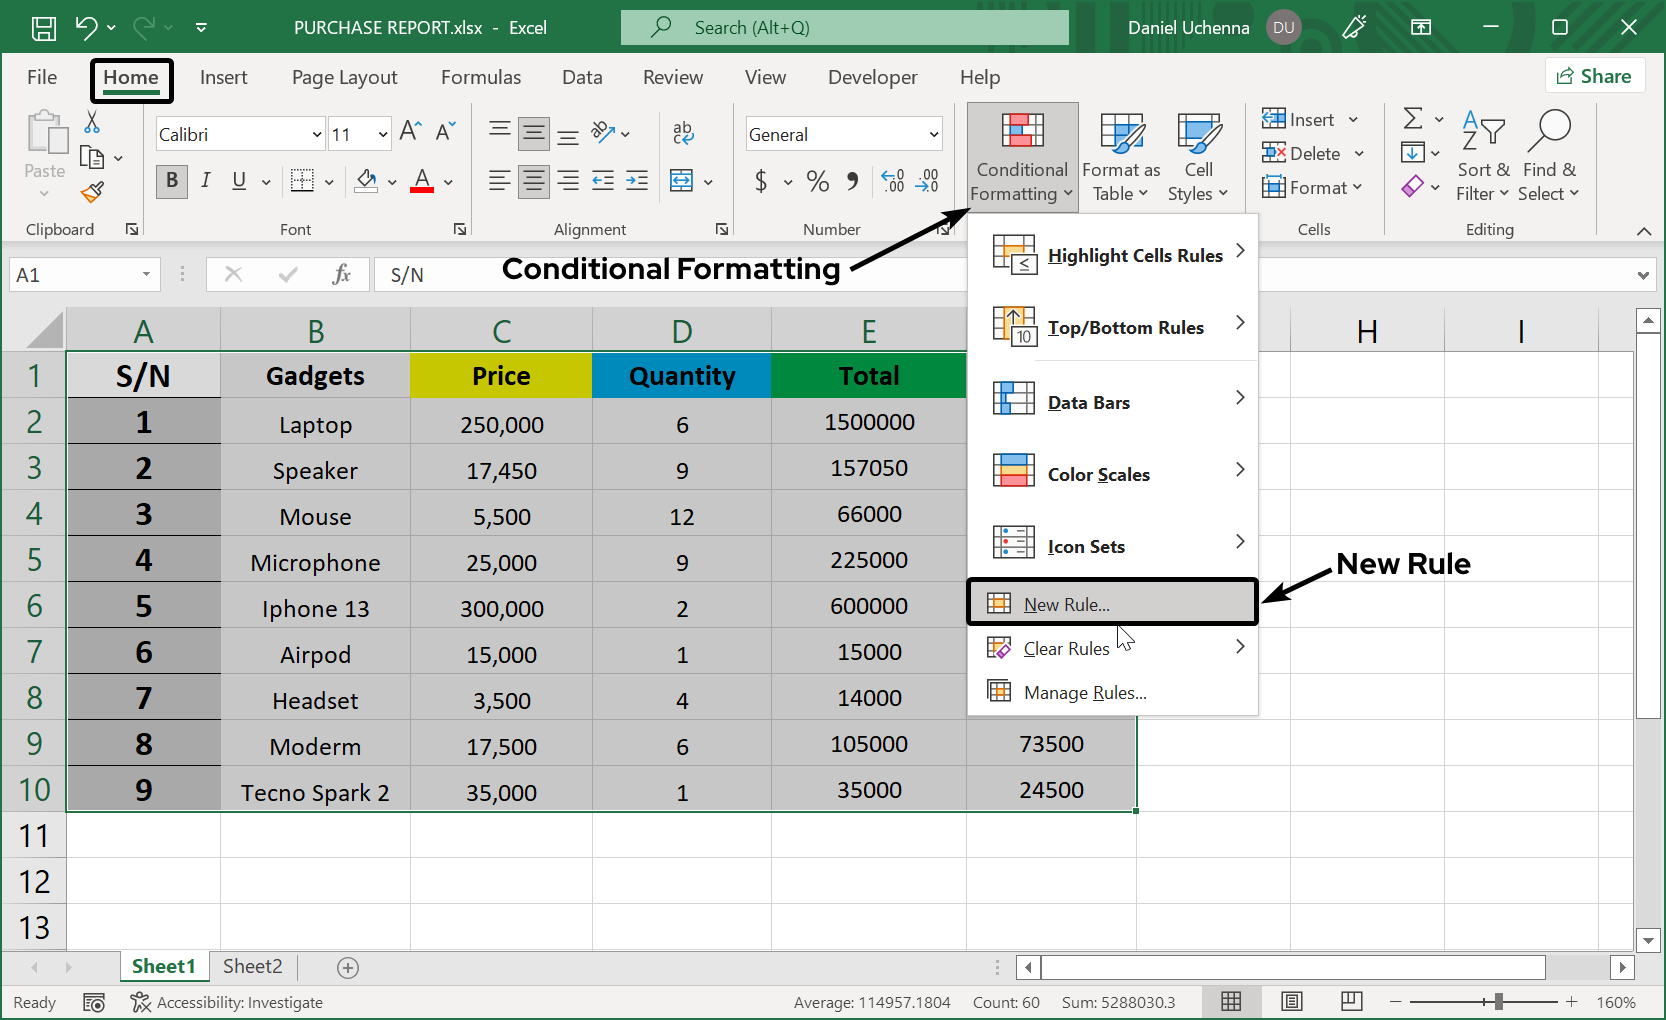Screen dimensions: 1666x1020
Task: Select the Cell Styles icon
Action: coord(1198,155)
